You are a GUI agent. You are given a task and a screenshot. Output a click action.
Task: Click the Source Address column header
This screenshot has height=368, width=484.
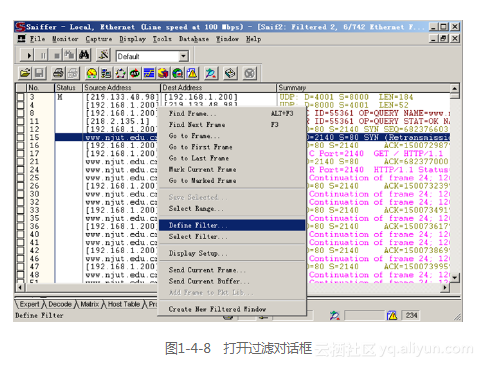[121, 88]
